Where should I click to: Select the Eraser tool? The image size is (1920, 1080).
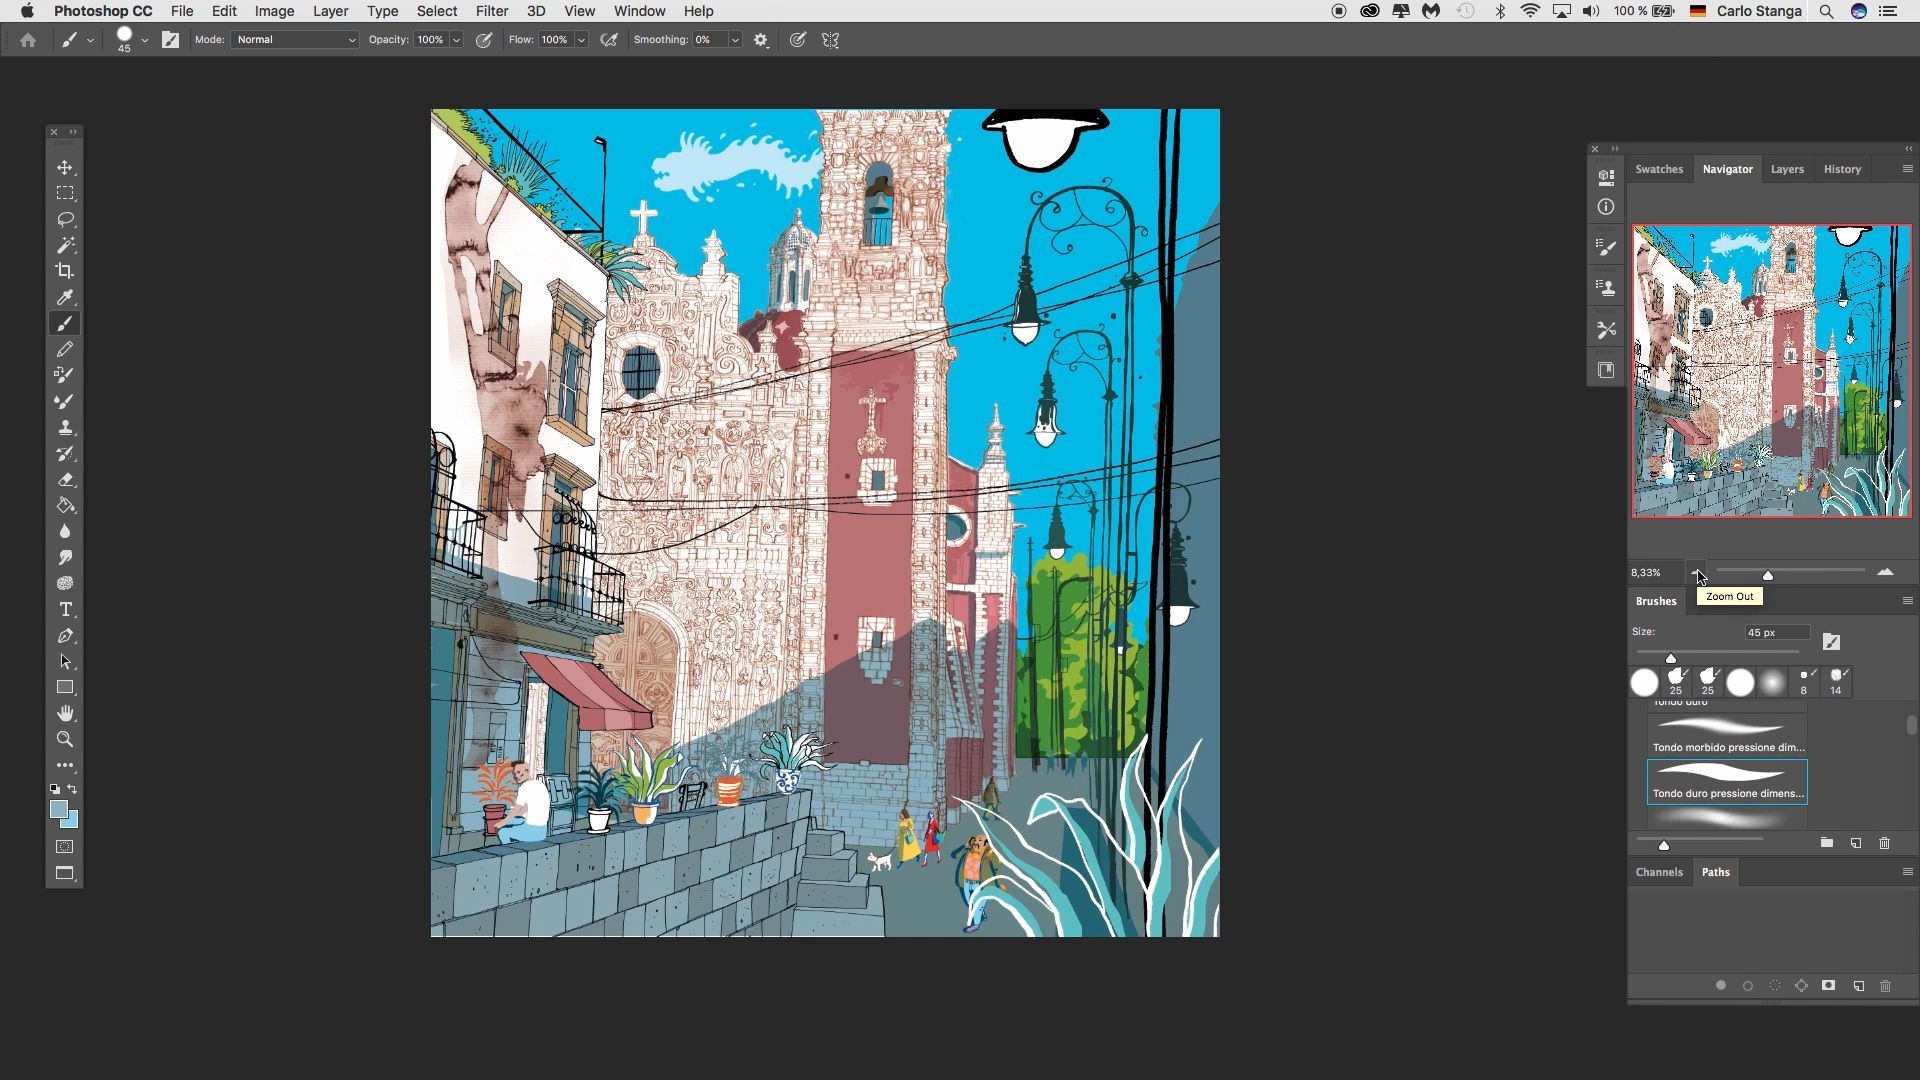click(x=65, y=479)
